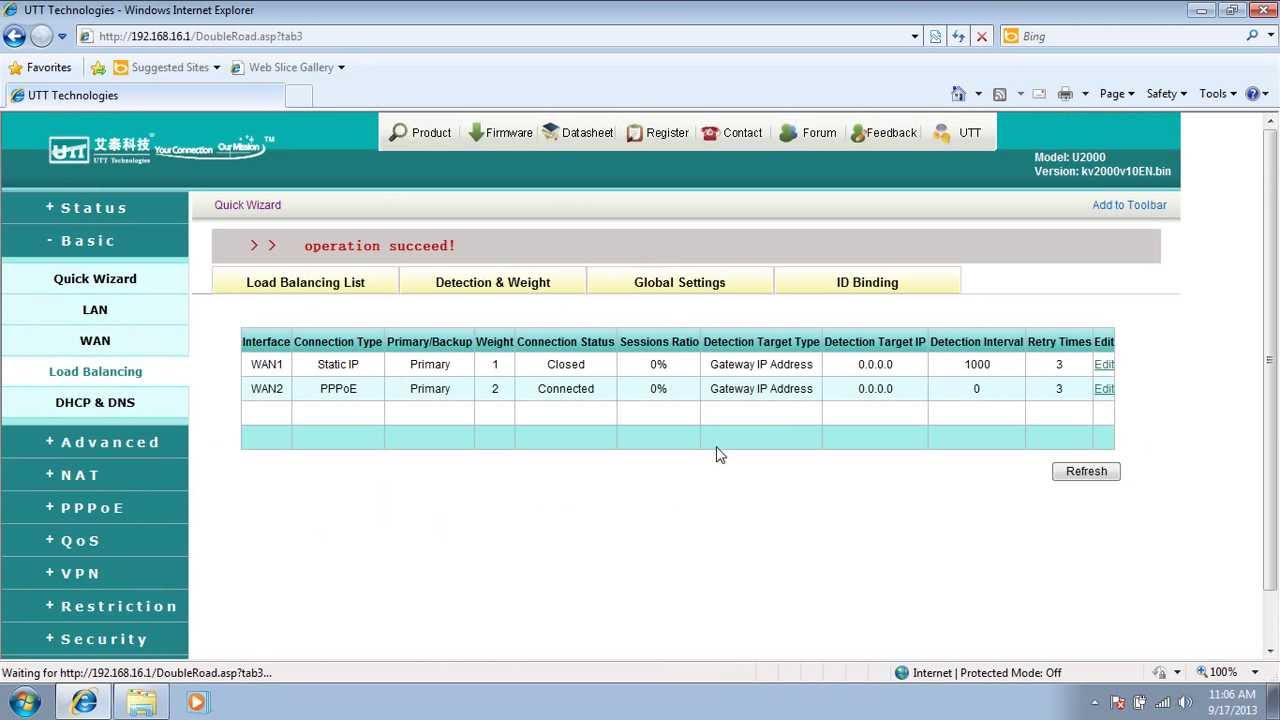Click the Forum people icon

tap(788, 132)
